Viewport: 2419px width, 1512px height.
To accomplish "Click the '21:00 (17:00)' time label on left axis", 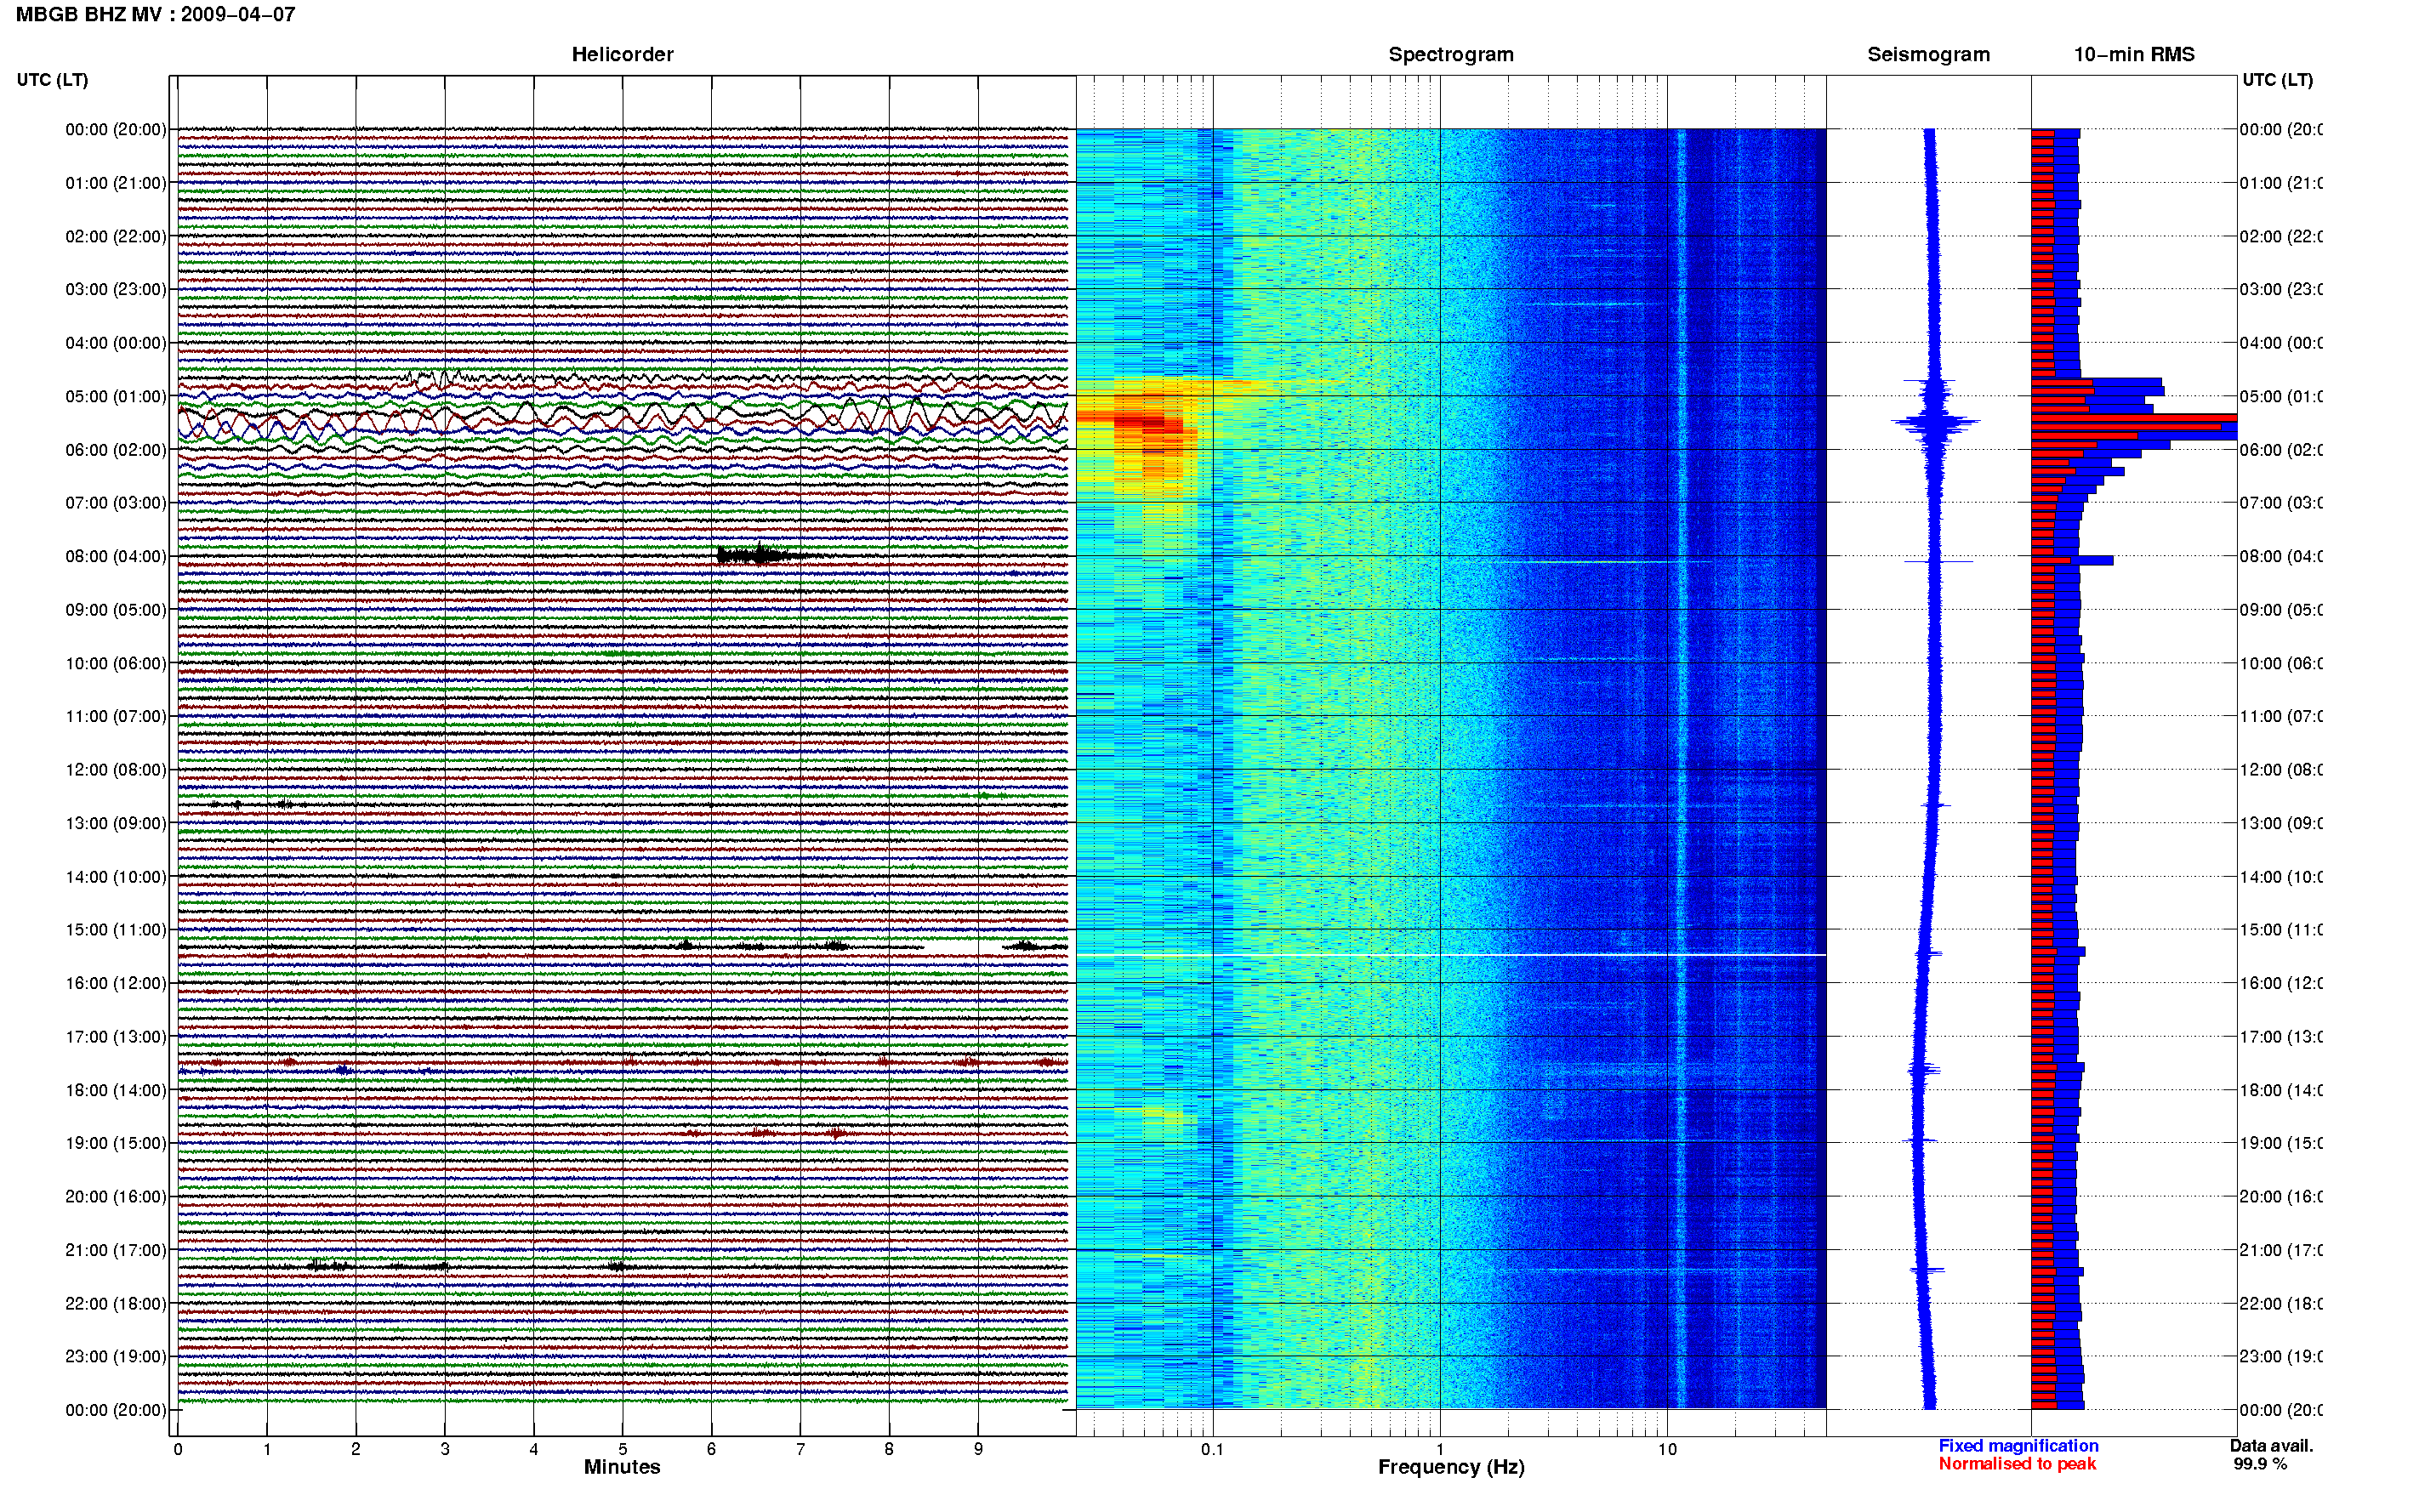I will click(116, 1250).
